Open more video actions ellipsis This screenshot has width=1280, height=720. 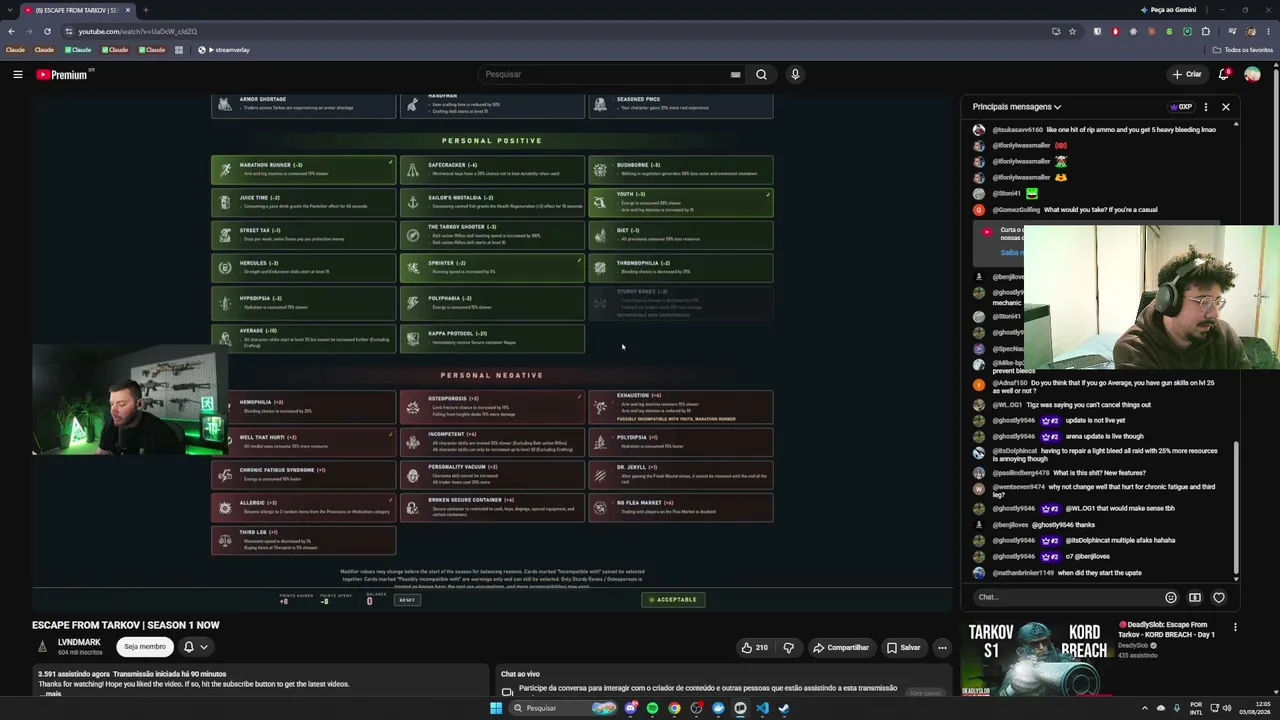pyautogui.click(x=942, y=647)
